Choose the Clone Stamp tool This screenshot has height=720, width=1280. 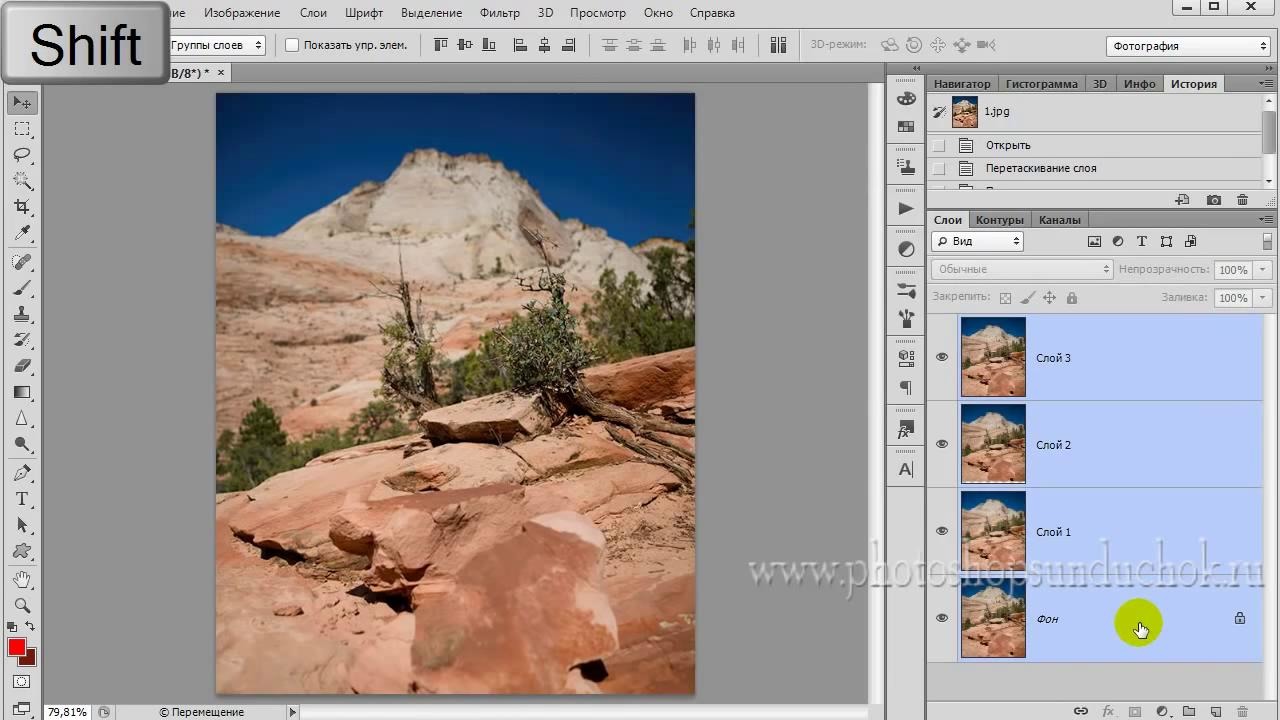tap(22, 314)
